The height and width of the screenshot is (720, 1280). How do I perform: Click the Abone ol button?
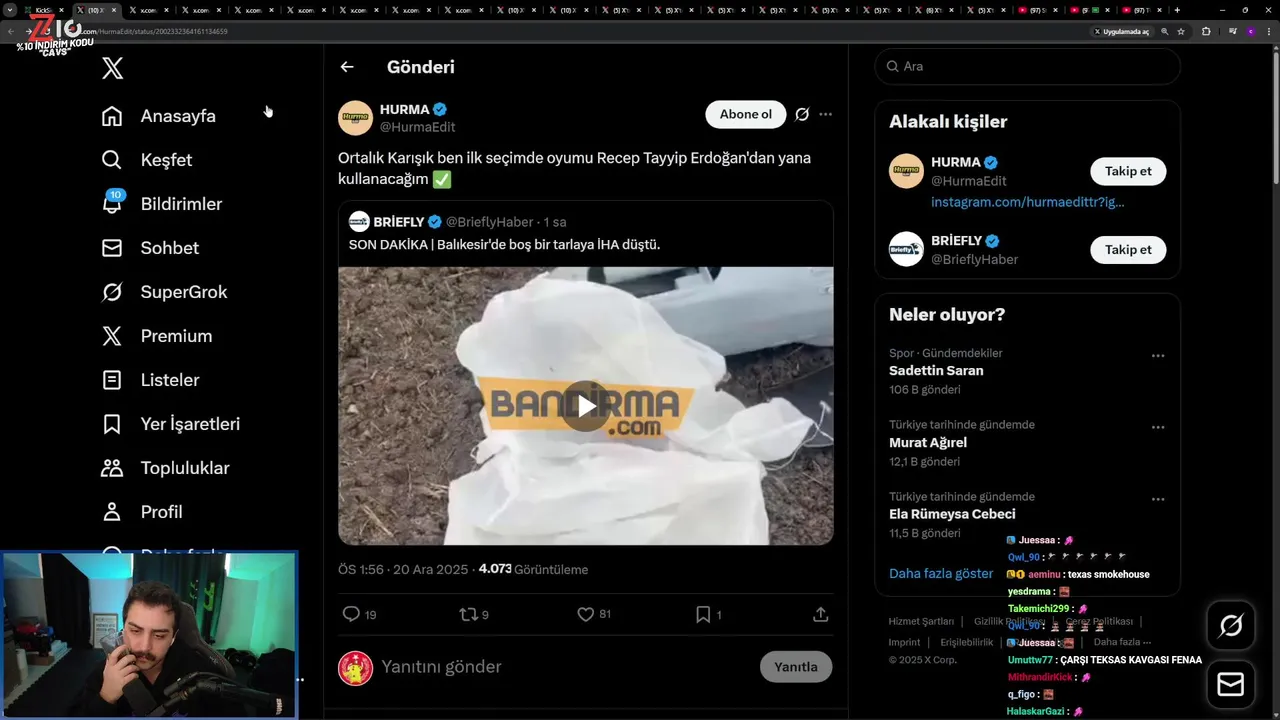(746, 114)
